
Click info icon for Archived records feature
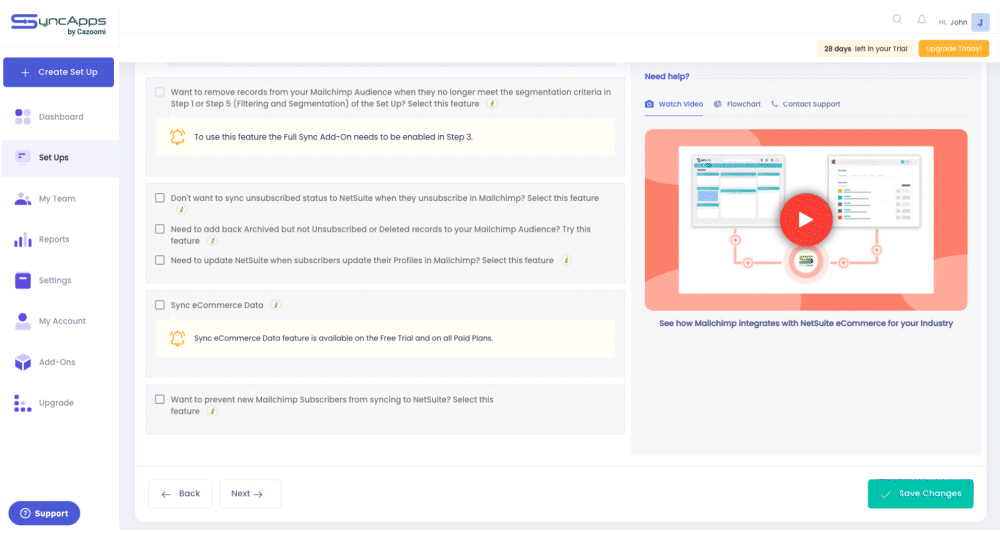212,241
